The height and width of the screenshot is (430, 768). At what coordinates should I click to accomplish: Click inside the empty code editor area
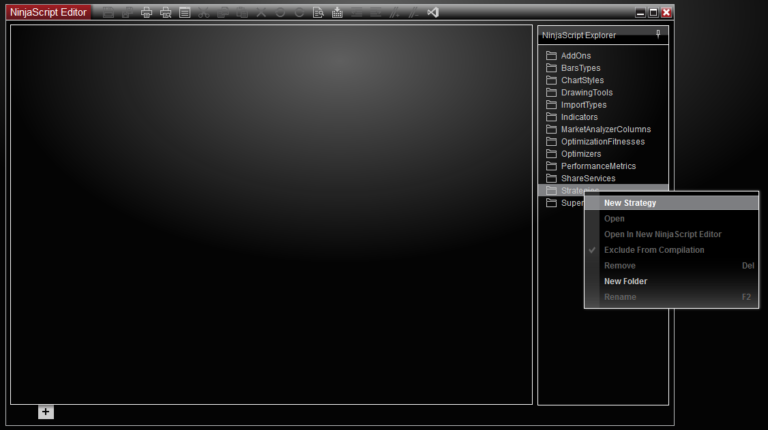[270, 215]
